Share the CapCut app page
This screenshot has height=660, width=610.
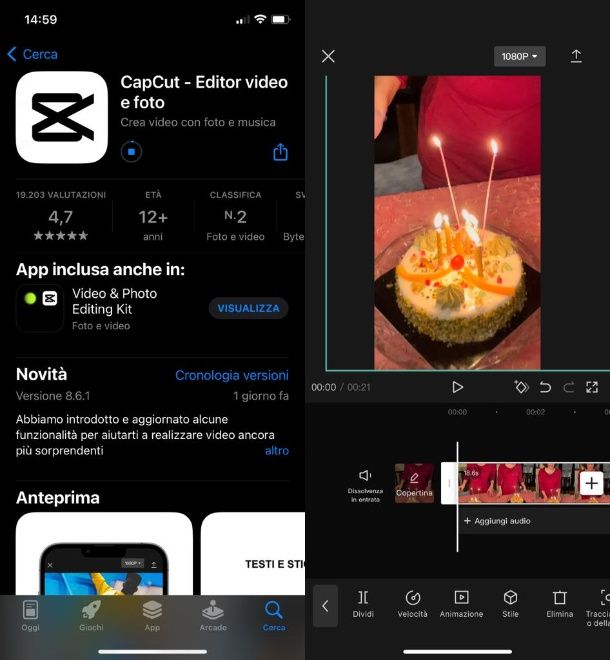(x=280, y=152)
